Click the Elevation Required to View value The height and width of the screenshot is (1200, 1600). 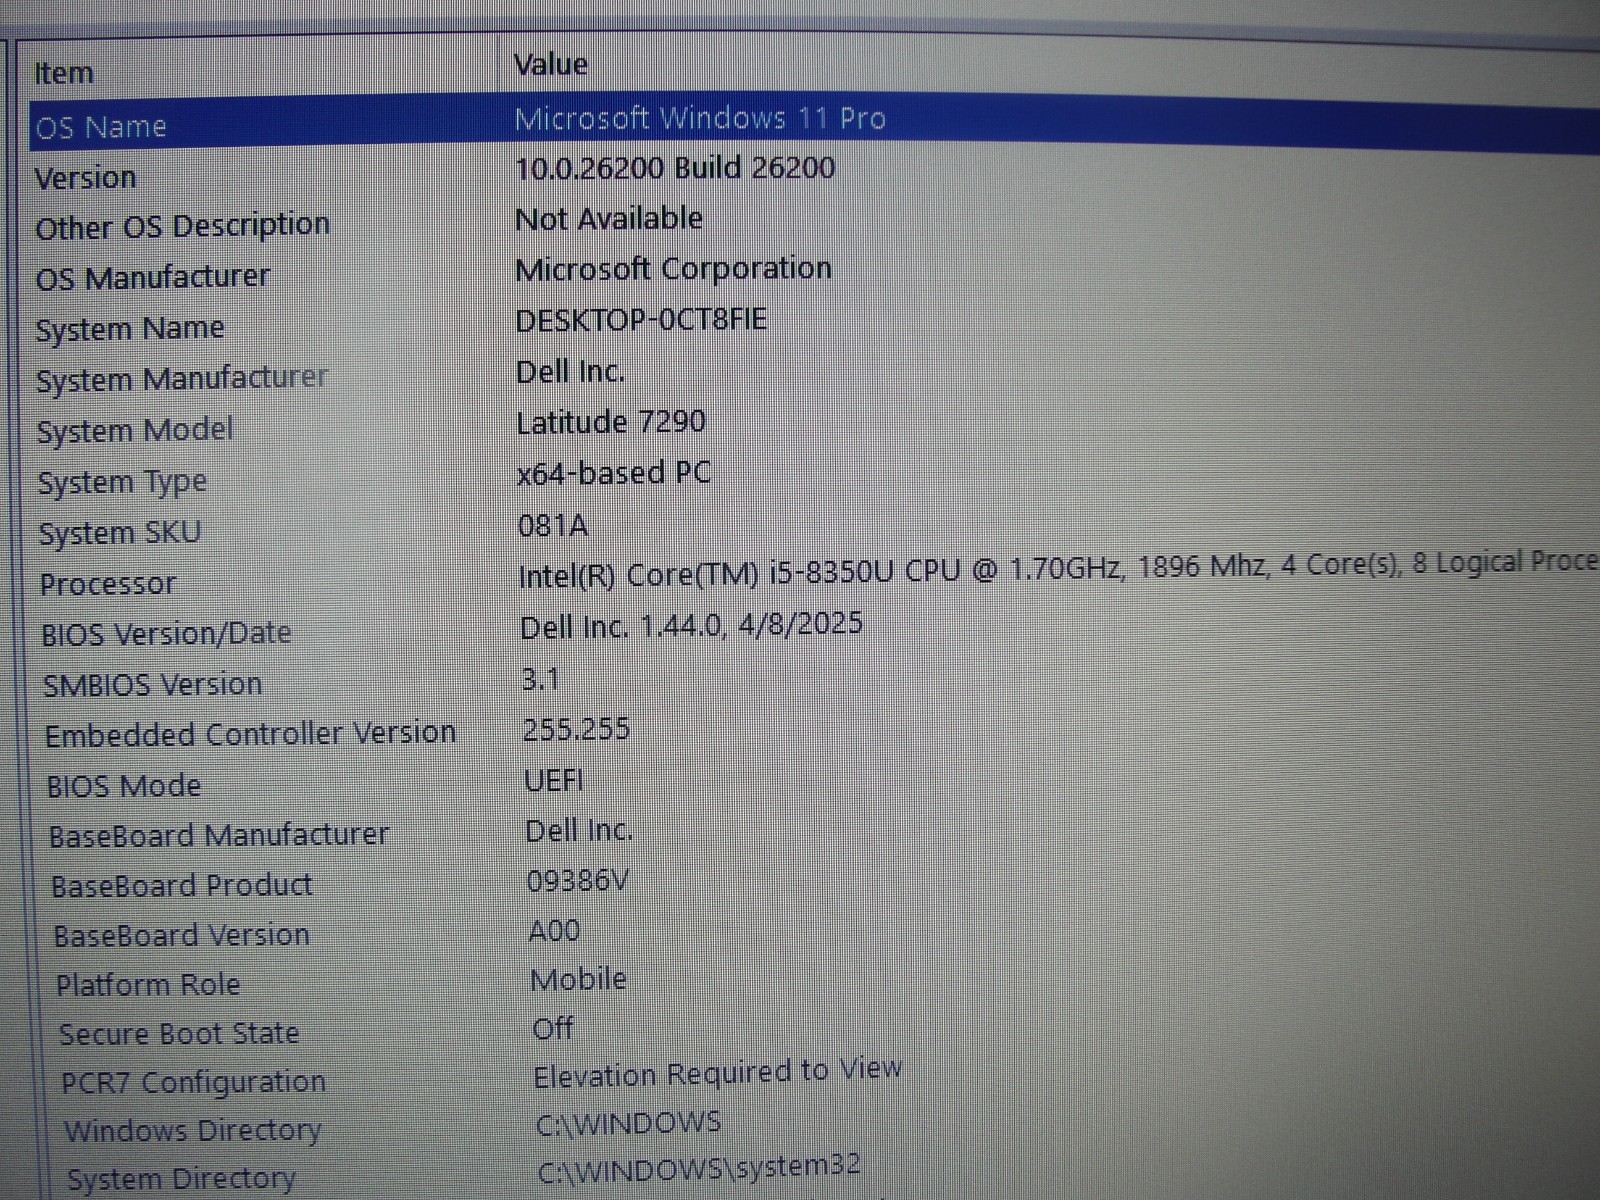click(x=718, y=1073)
